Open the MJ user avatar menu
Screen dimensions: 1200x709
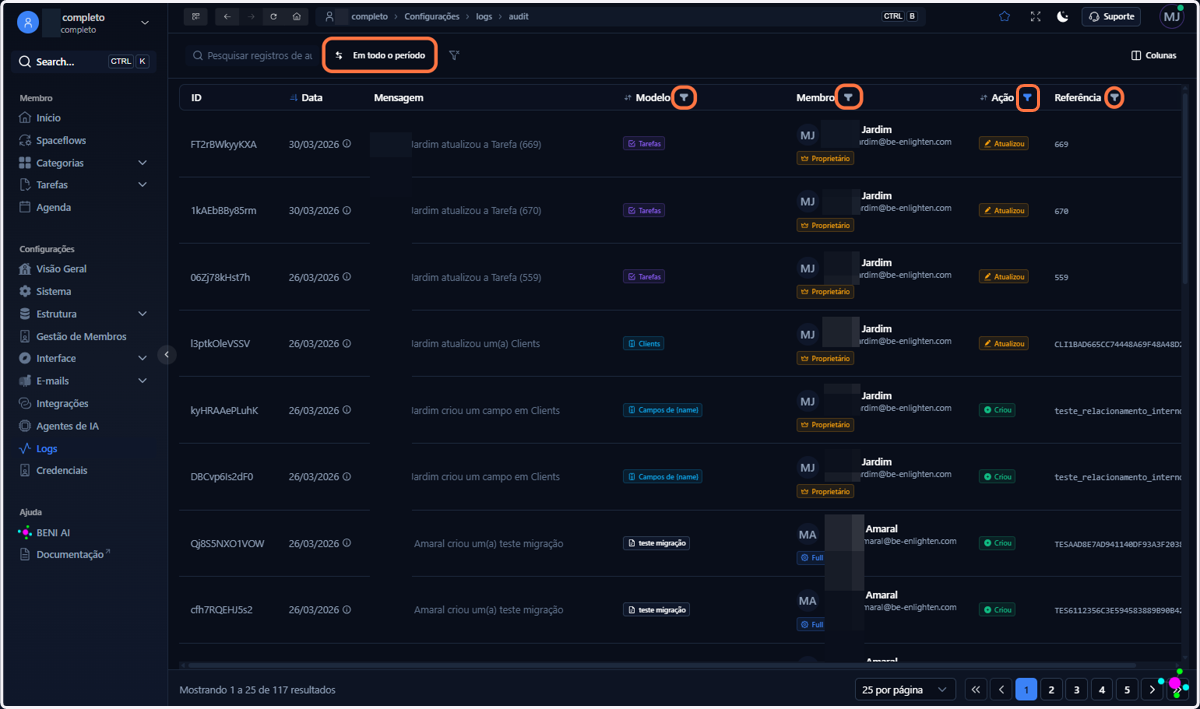click(1171, 17)
